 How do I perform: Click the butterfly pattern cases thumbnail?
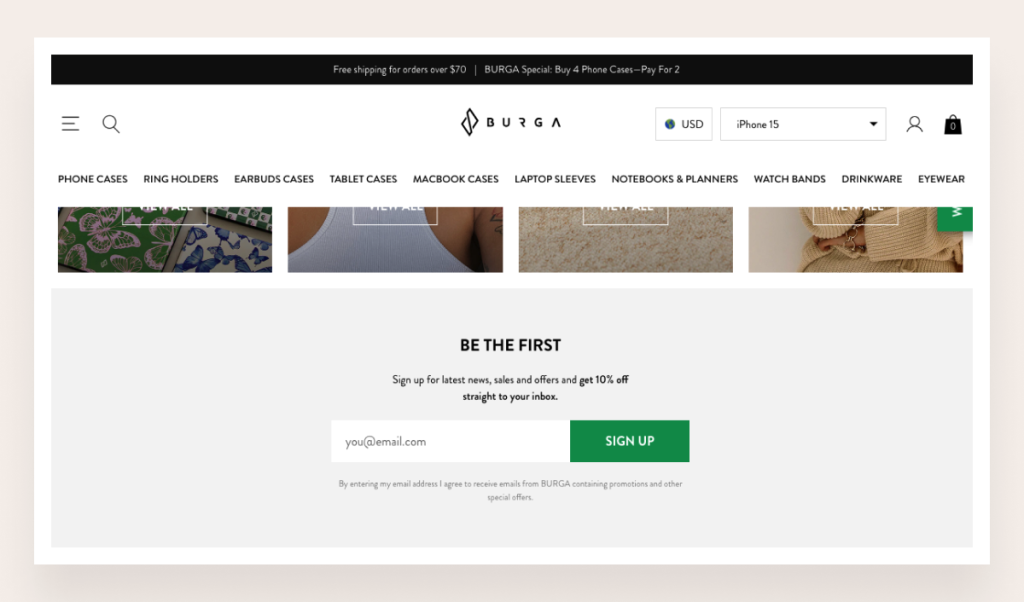pyautogui.click(x=165, y=240)
